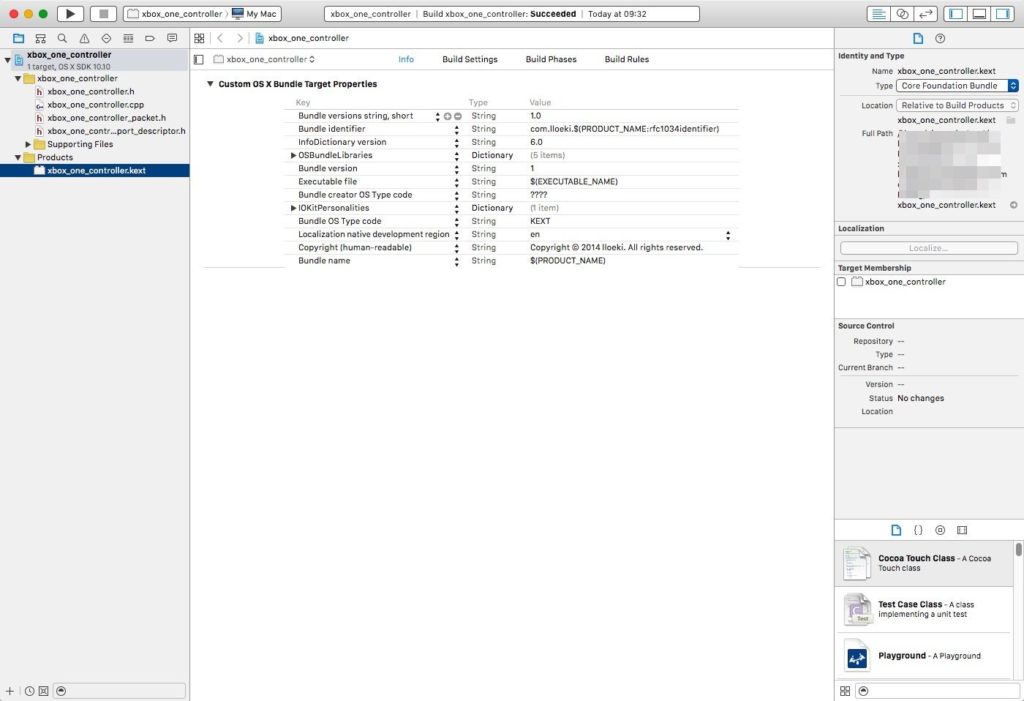Switch to the Build Settings tab

pos(470,59)
